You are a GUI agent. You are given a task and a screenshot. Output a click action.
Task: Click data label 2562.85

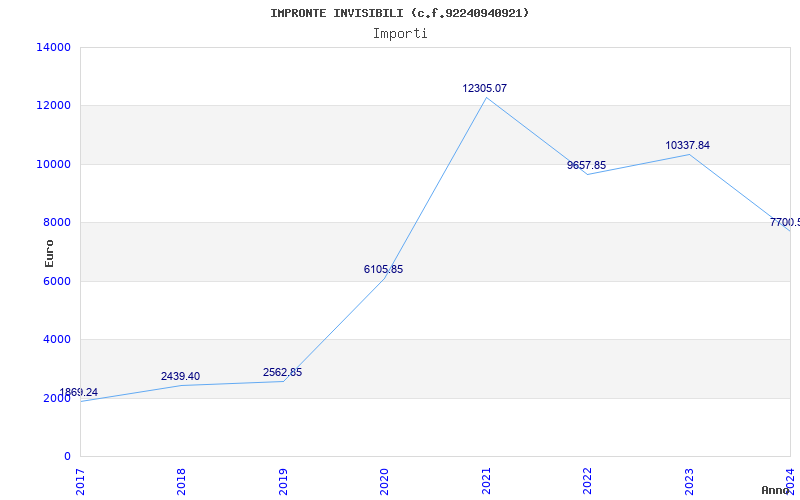282,372
